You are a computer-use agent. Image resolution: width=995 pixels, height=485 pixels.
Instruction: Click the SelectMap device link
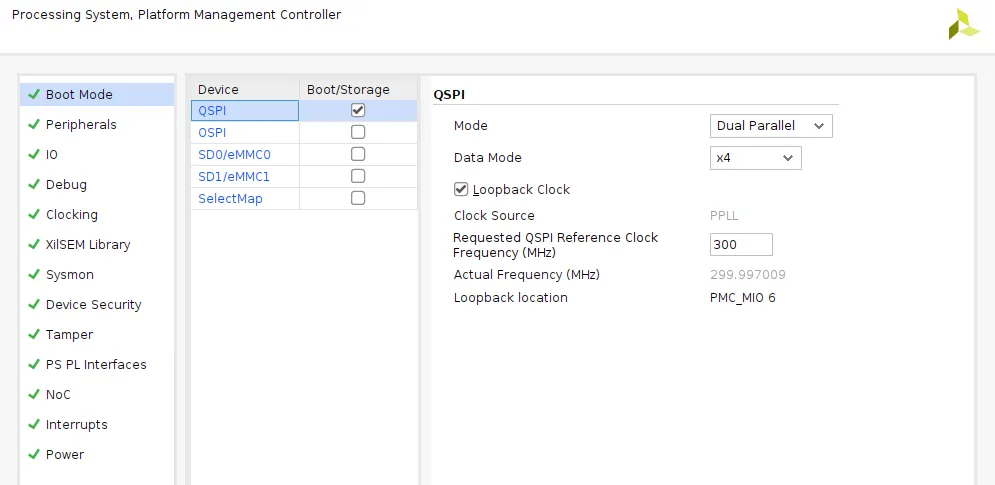tap(230, 198)
